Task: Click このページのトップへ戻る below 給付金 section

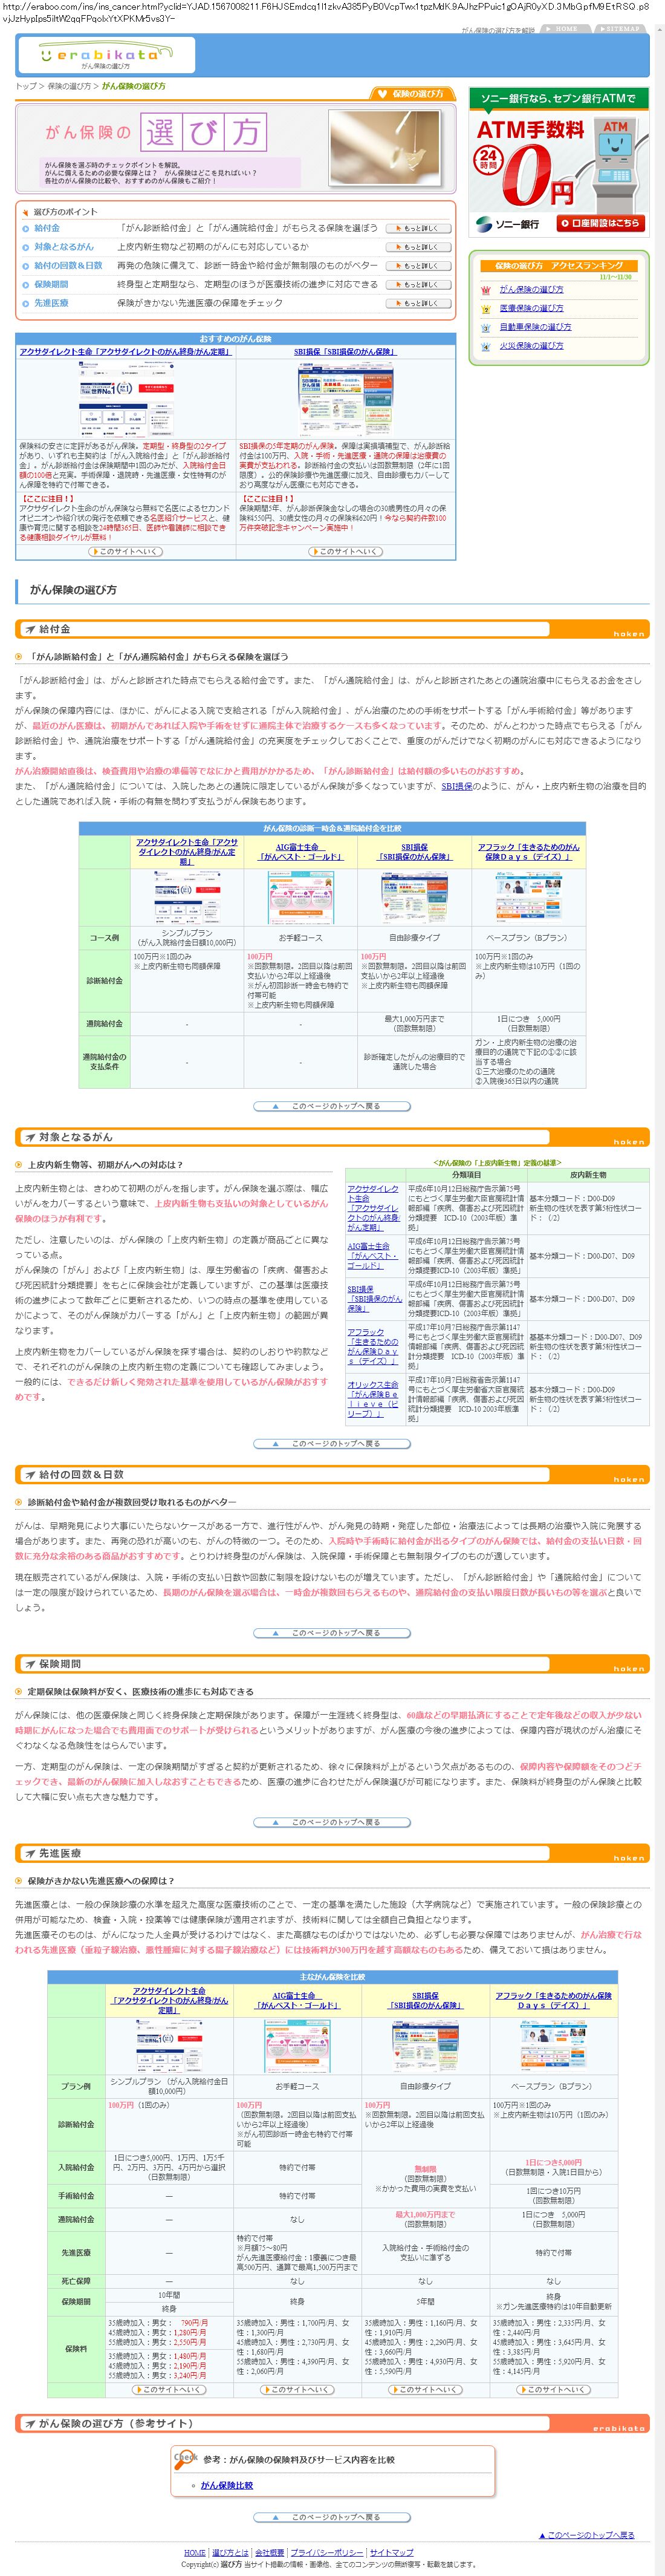Action: click(332, 1106)
